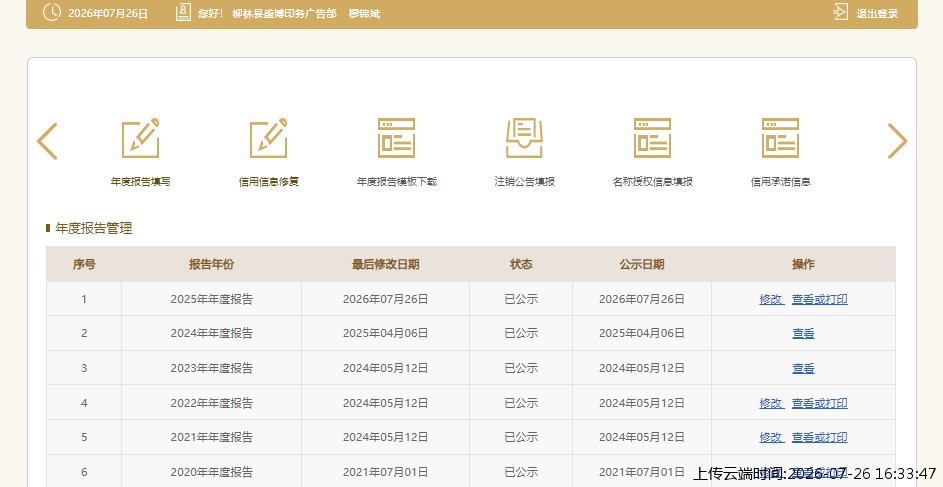Click 修改 for the 2022年年度报告
Viewport: 943px width, 487px height.
tap(772, 403)
